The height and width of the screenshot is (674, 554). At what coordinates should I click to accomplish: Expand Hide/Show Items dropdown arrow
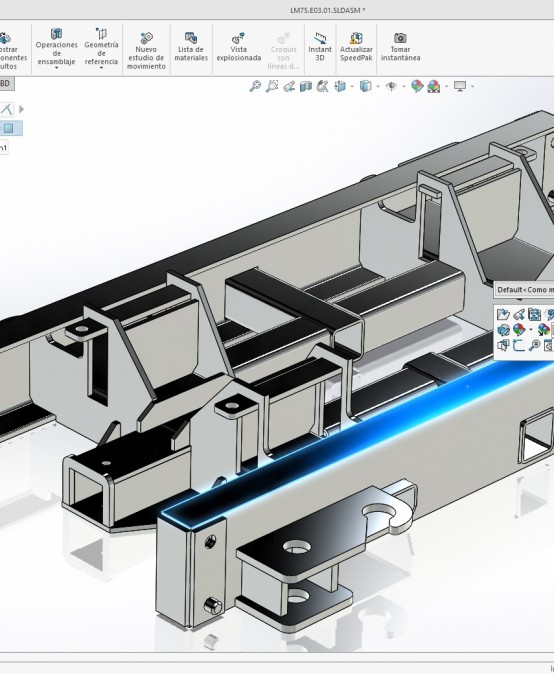[x=404, y=87]
